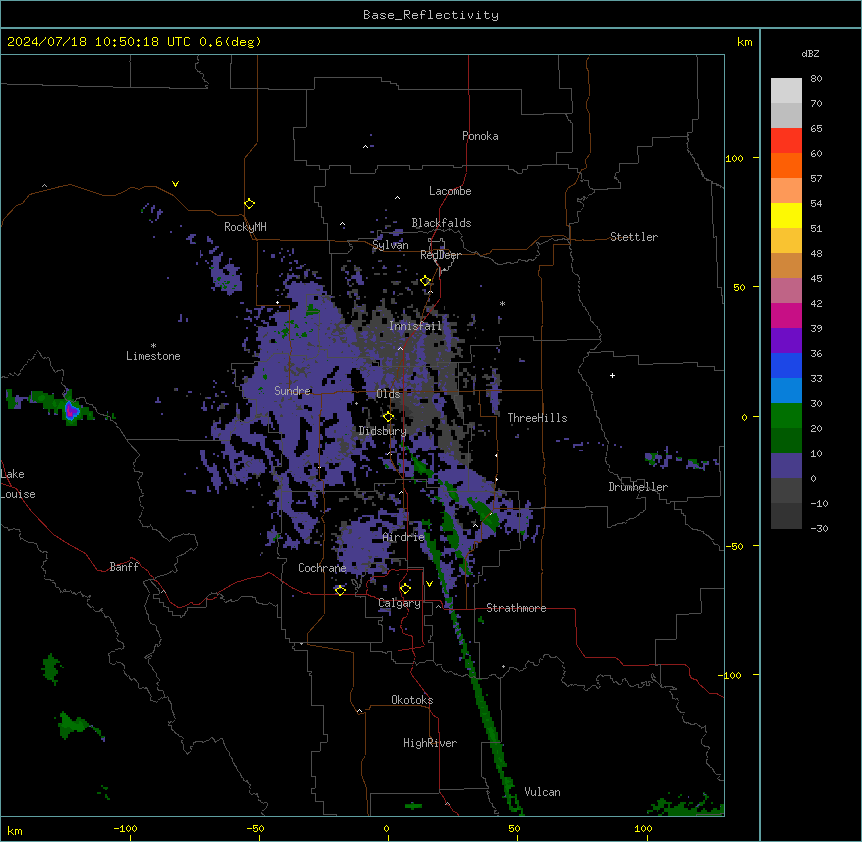Select the violet 36-39 dBZ legend swatch

[x=786, y=341]
